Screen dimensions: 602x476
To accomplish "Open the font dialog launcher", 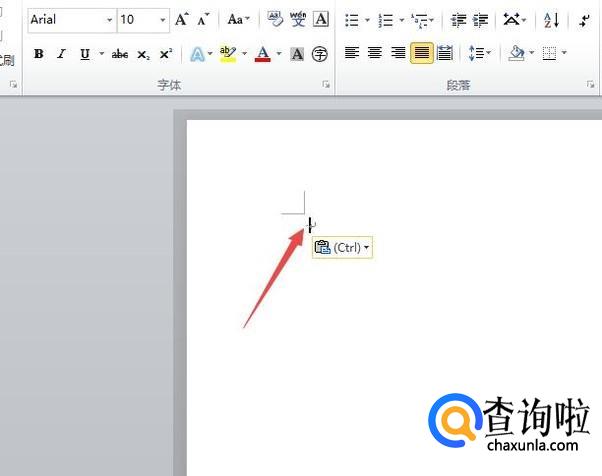I will [x=326, y=86].
